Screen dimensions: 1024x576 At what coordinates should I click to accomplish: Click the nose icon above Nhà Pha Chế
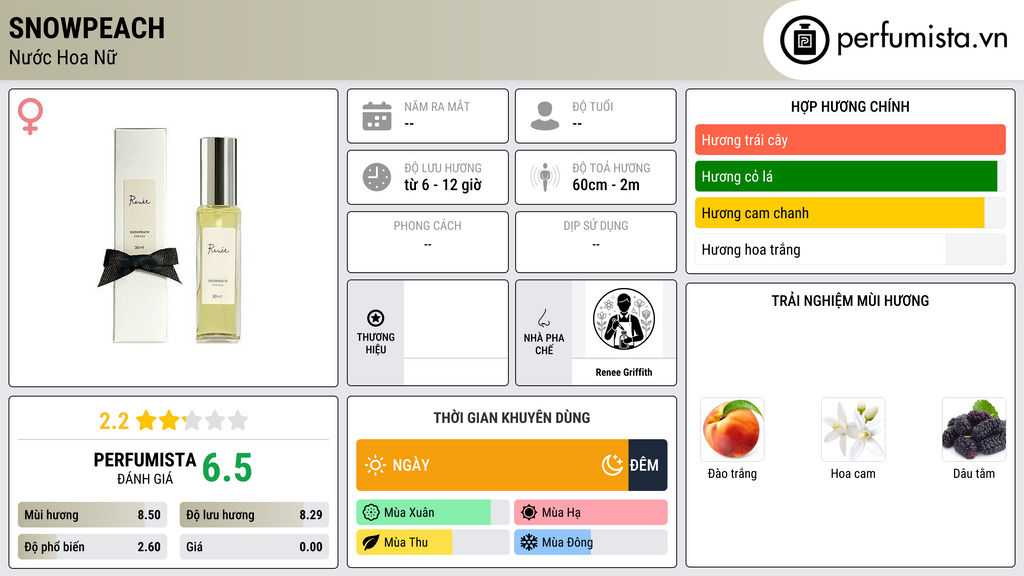543,318
